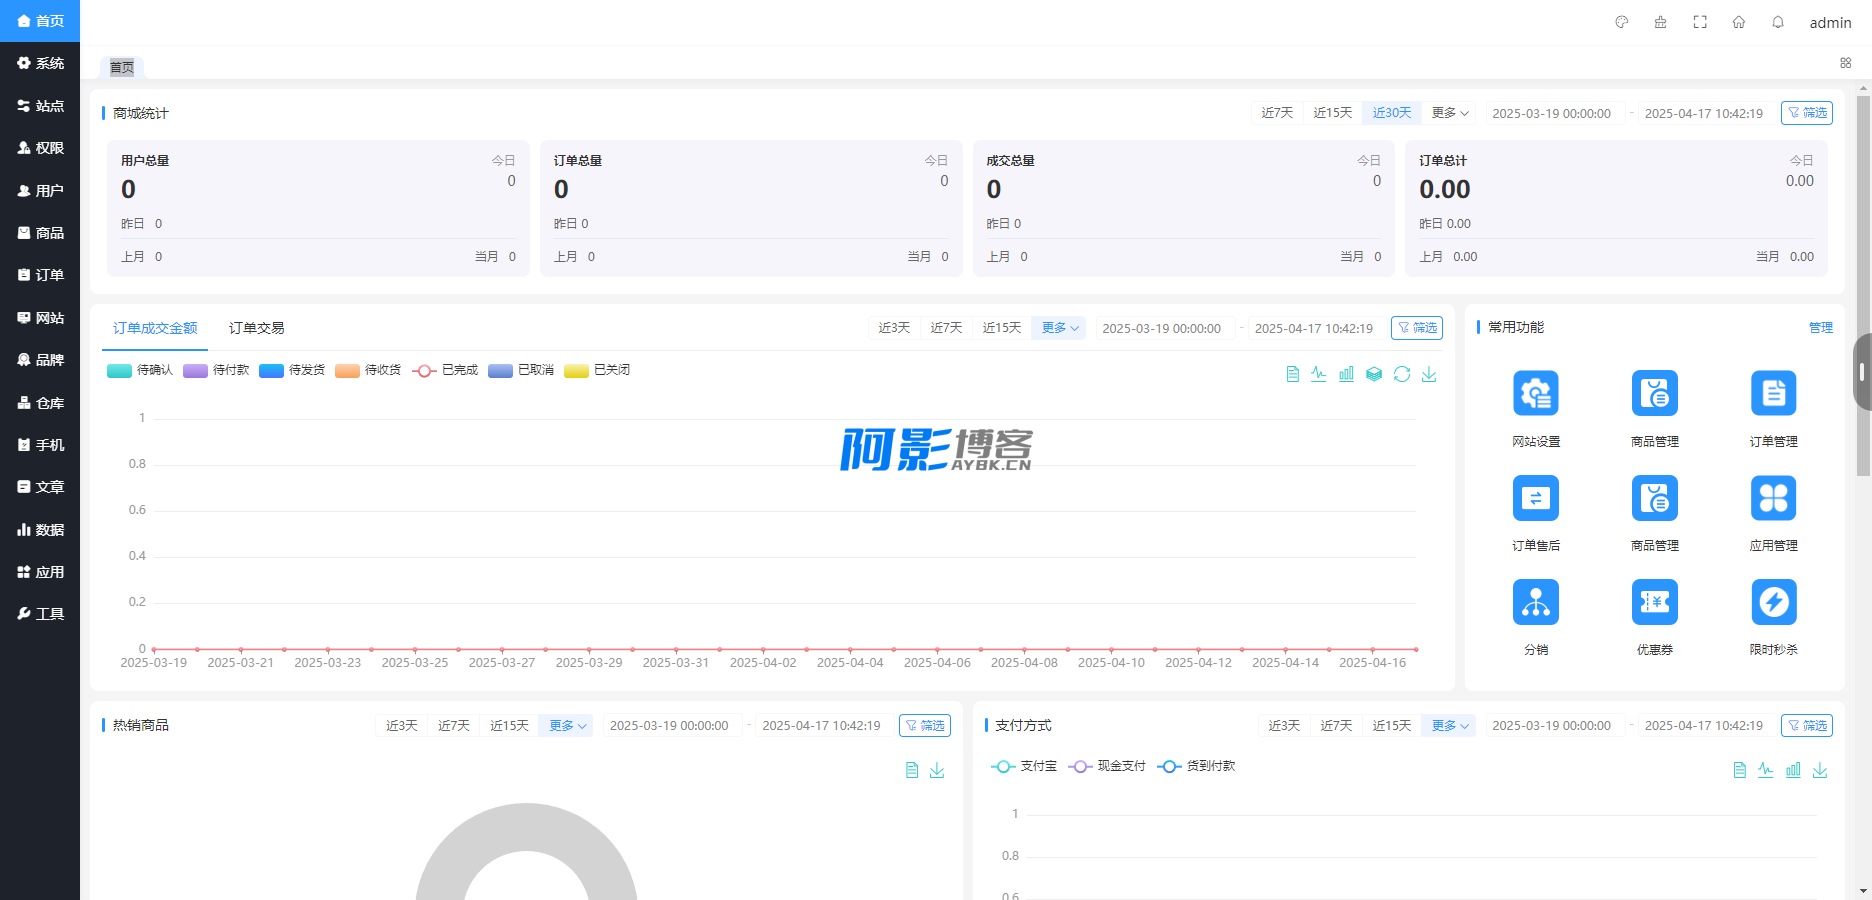The height and width of the screenshot is (900, 1872).
Task: Click the clear cache broom icon
Action: pyautogui.click(x=1660, y=22)
